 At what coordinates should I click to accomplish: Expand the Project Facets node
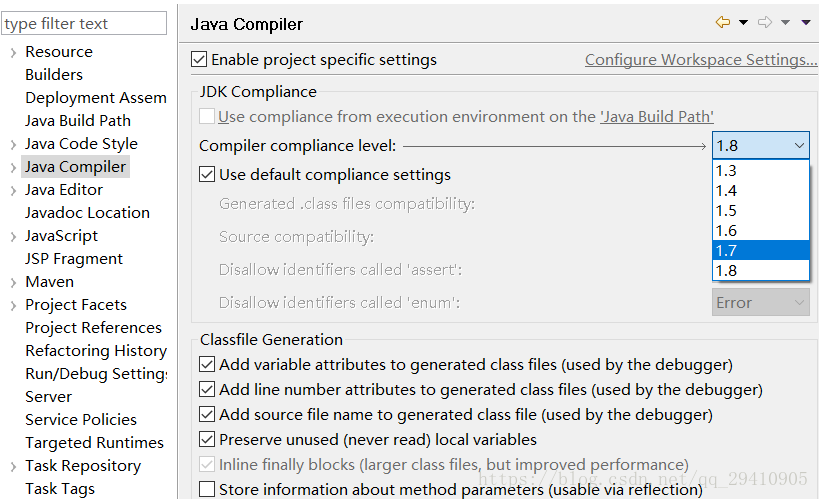click(x=13, y=305)
